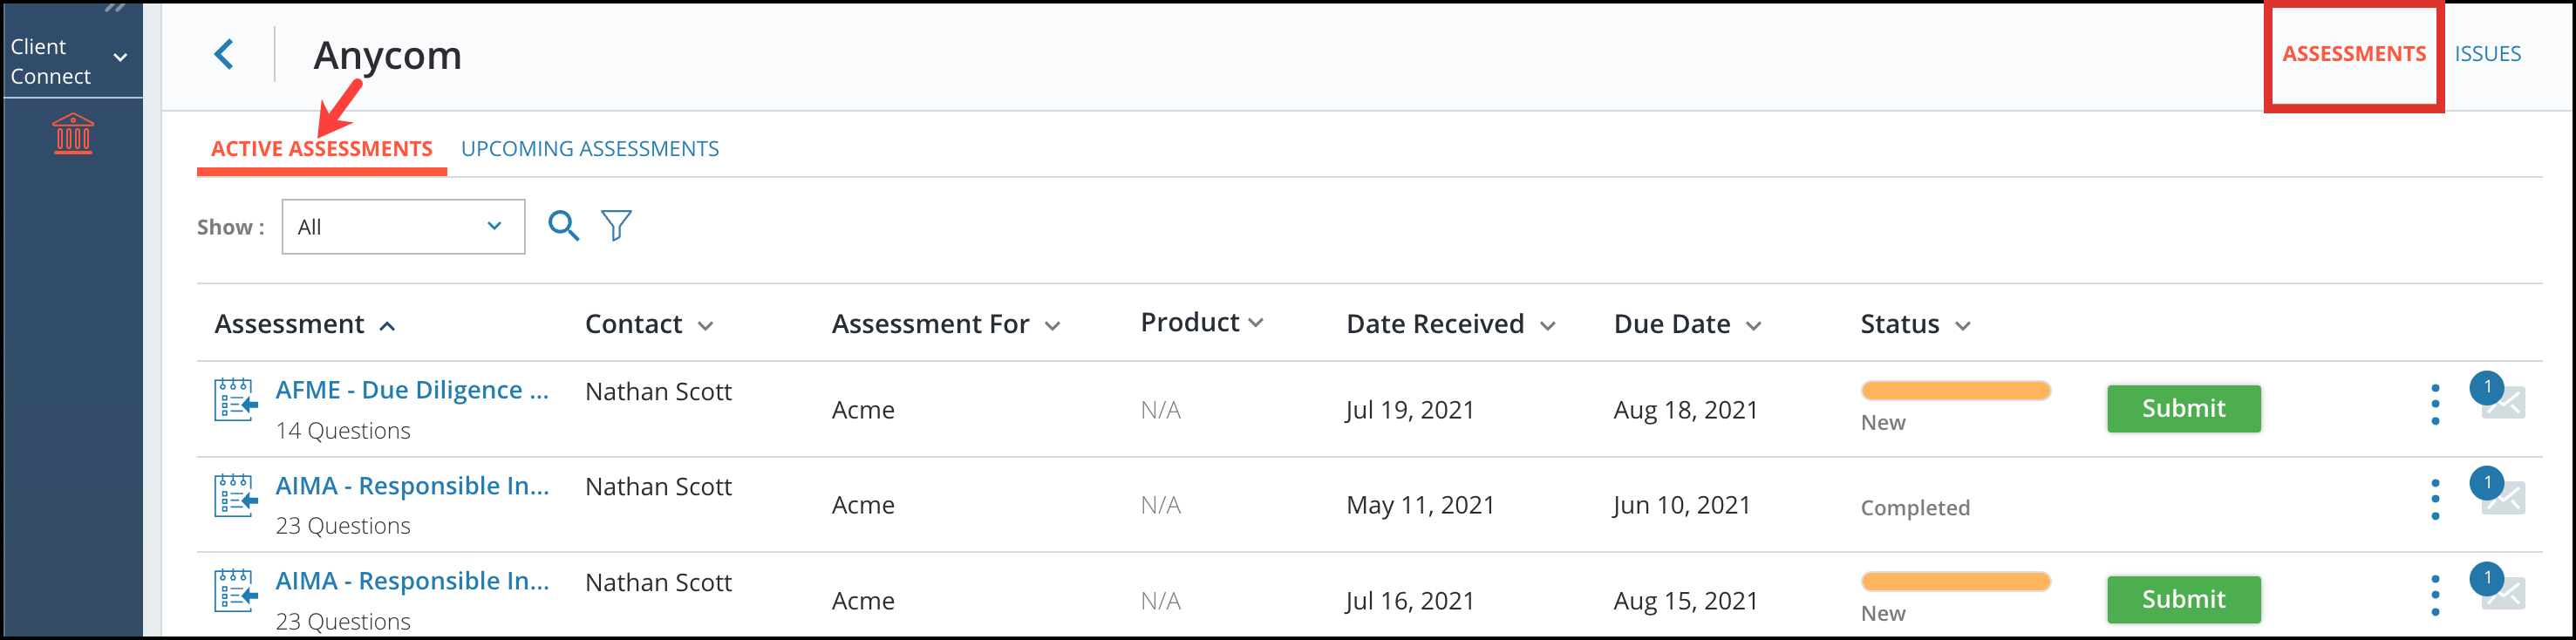The image size is (2576, 640).
Task: Click the AFME assessment questionnaire icon
Action: coord(236,401)
